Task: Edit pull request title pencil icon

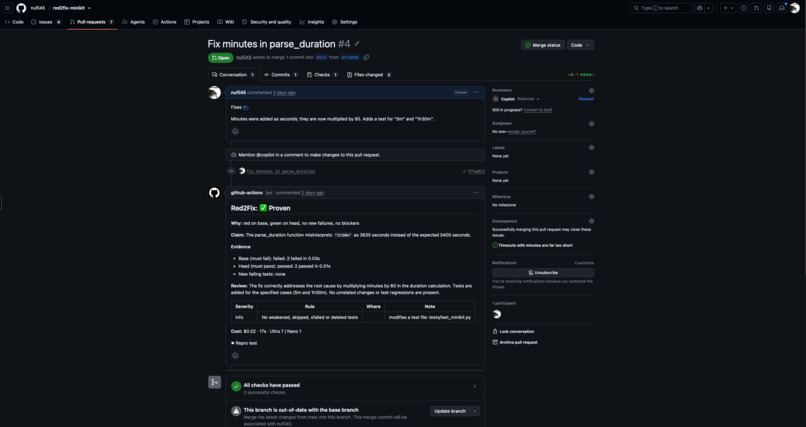Action: coord(357,44)
